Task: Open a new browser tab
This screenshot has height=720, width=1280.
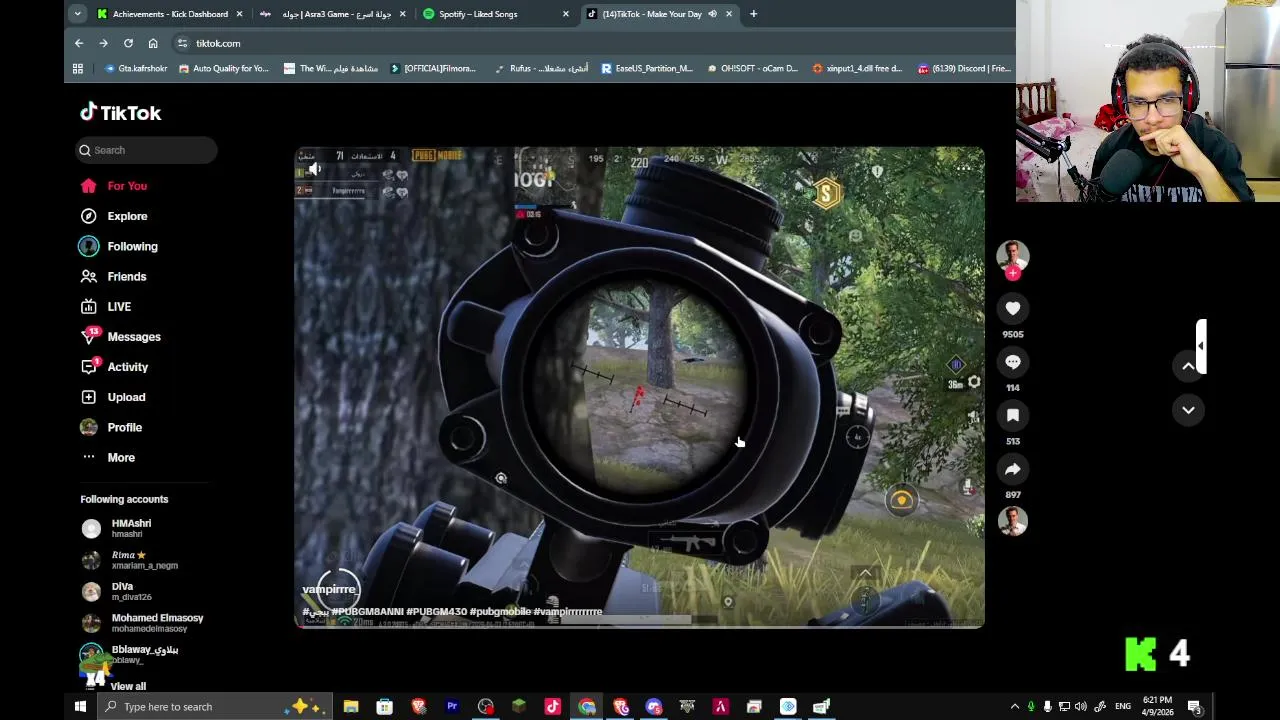Action: coord(753,14)
